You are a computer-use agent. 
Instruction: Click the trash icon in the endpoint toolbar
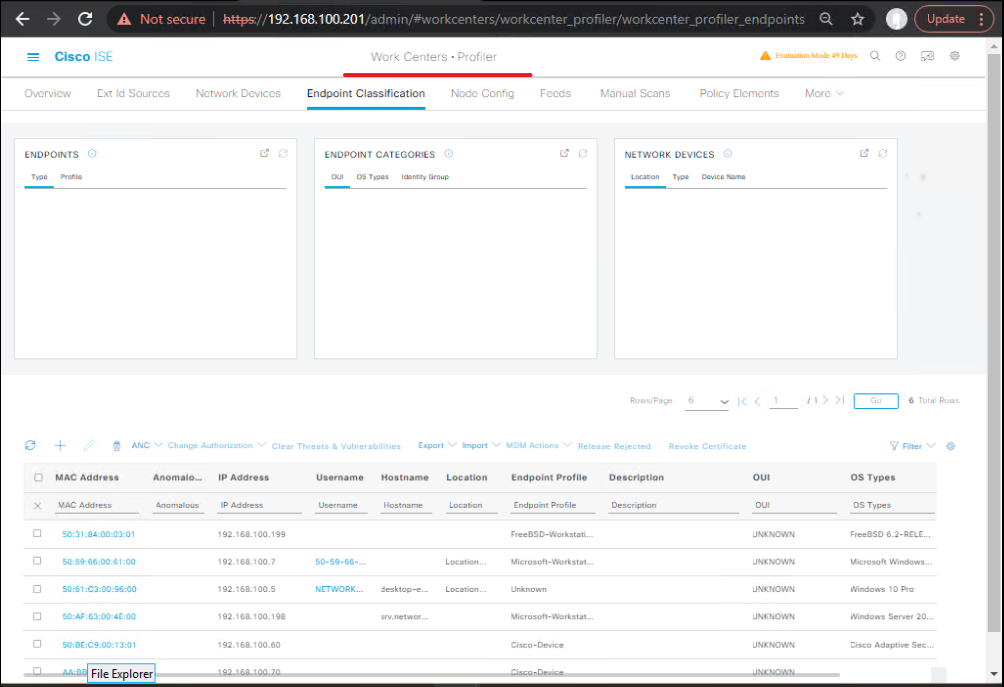(x=117, y=446)
